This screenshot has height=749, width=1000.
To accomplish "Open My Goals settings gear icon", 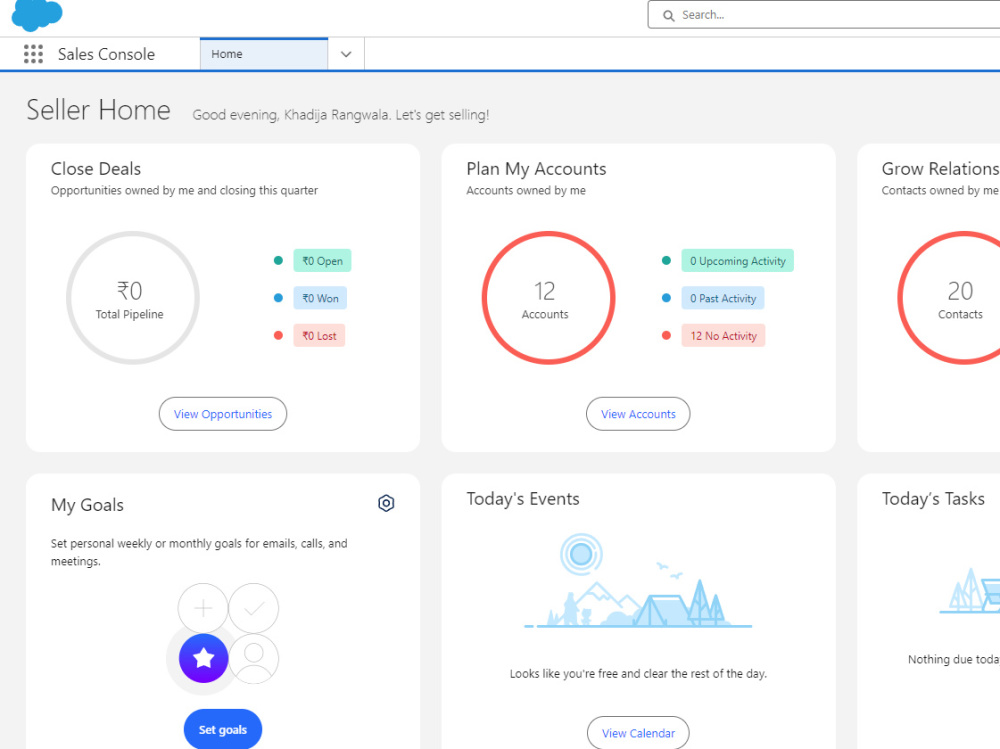I will pyautogui.click(x=386, y=503).
